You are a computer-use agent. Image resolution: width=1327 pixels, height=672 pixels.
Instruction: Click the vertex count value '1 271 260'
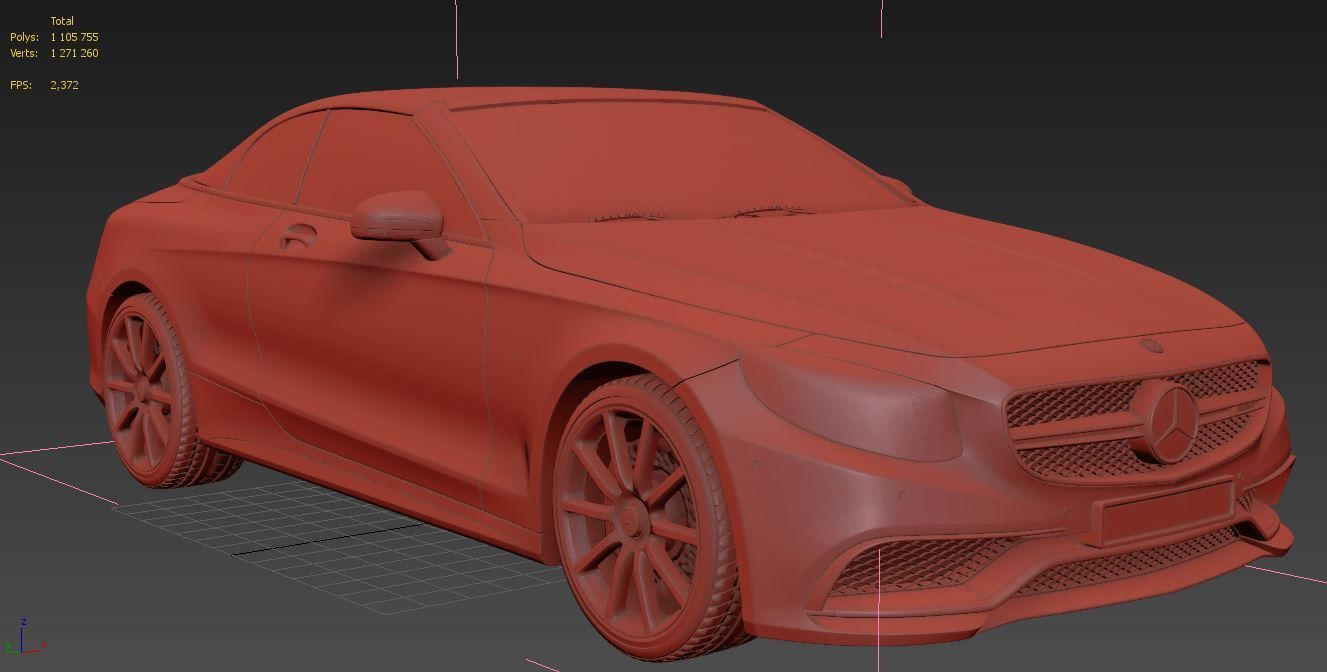click(x=74, y=53)
